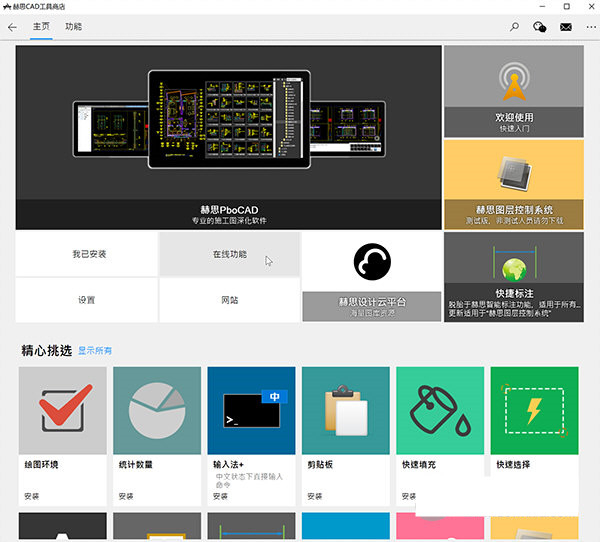
Task: Click the 快速填充 paint bucket icon
Action: pos(439,411)
